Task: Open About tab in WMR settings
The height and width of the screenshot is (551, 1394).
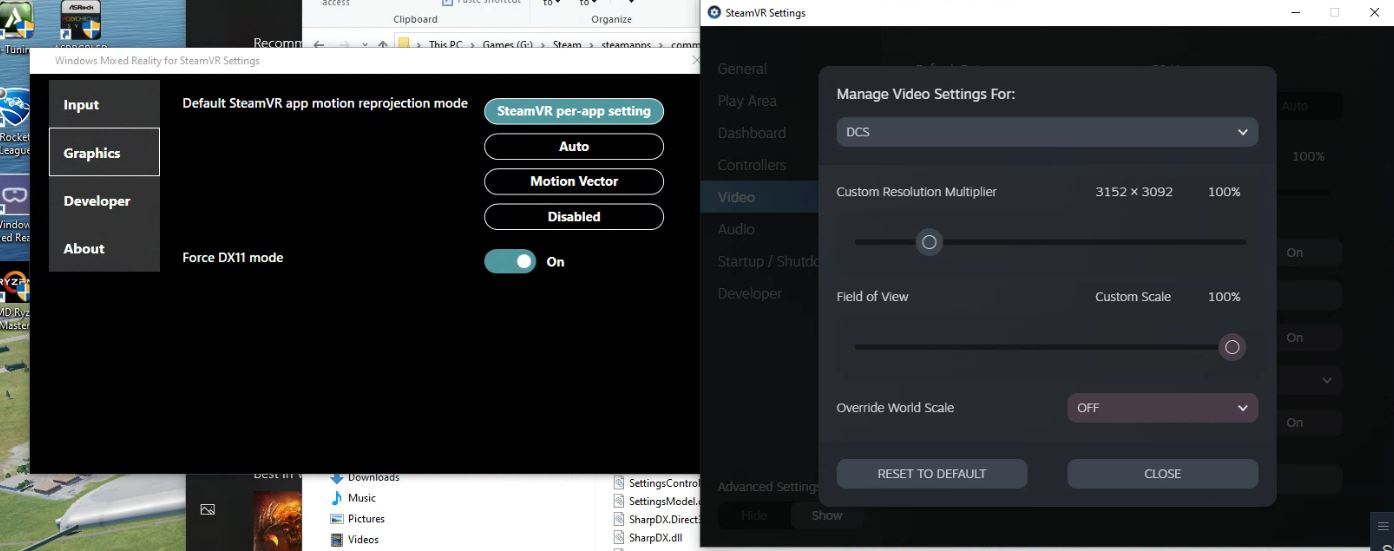Action: (x=104, y=249)
